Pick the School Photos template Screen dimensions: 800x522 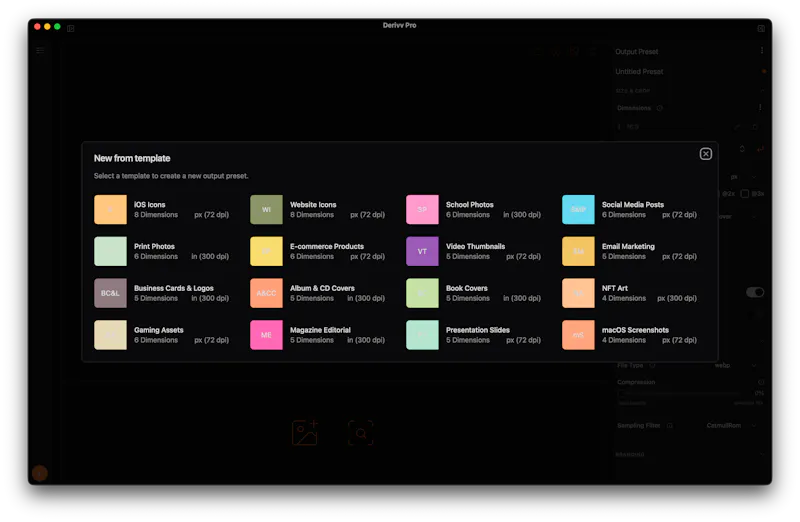tap(474, 210)
